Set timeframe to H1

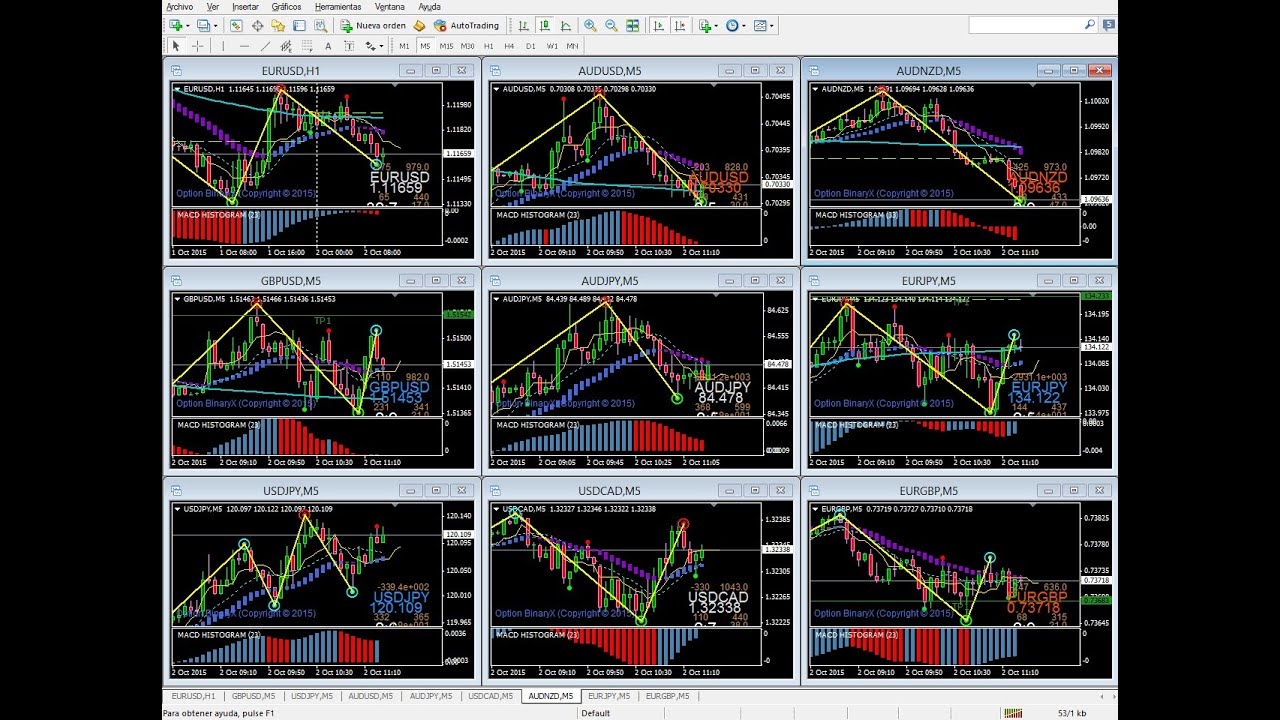click(x=489, y=46)
